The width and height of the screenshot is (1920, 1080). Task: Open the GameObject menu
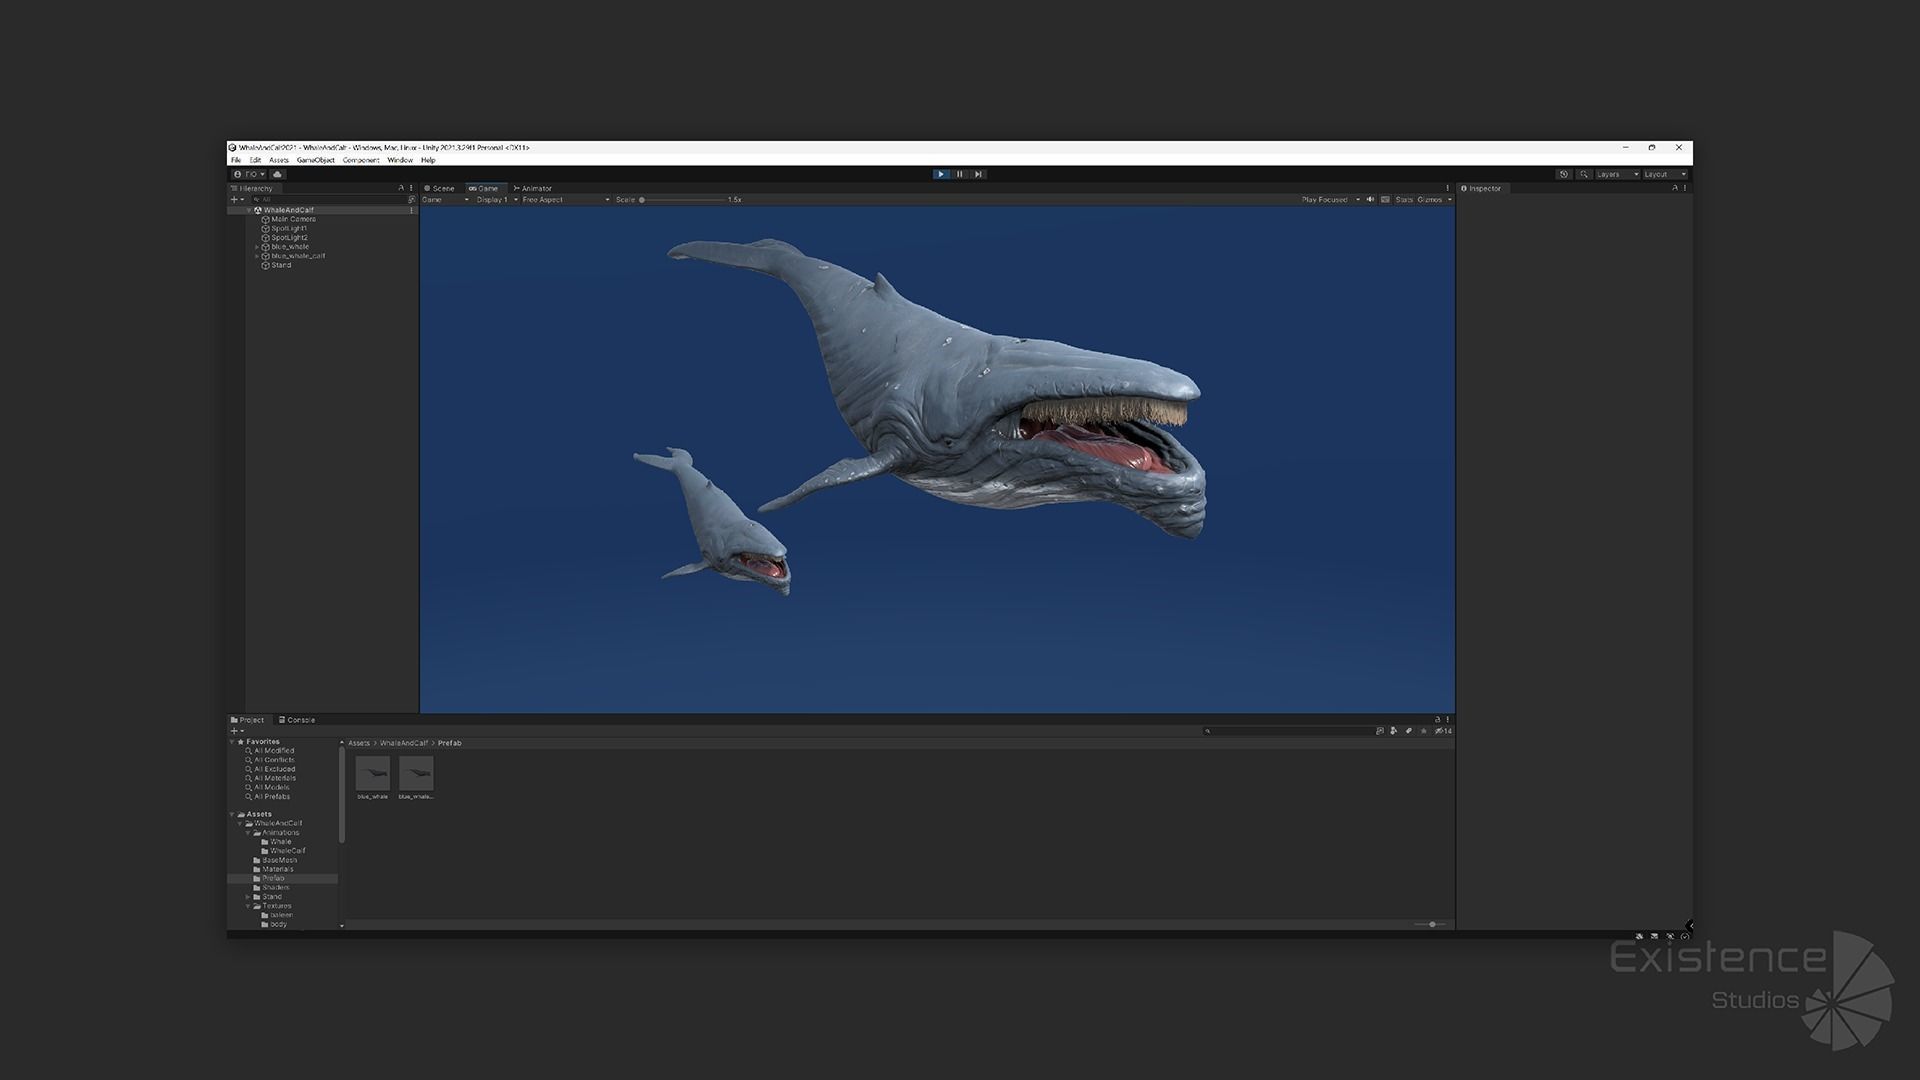pyautogui.click(x=316, y=160)
